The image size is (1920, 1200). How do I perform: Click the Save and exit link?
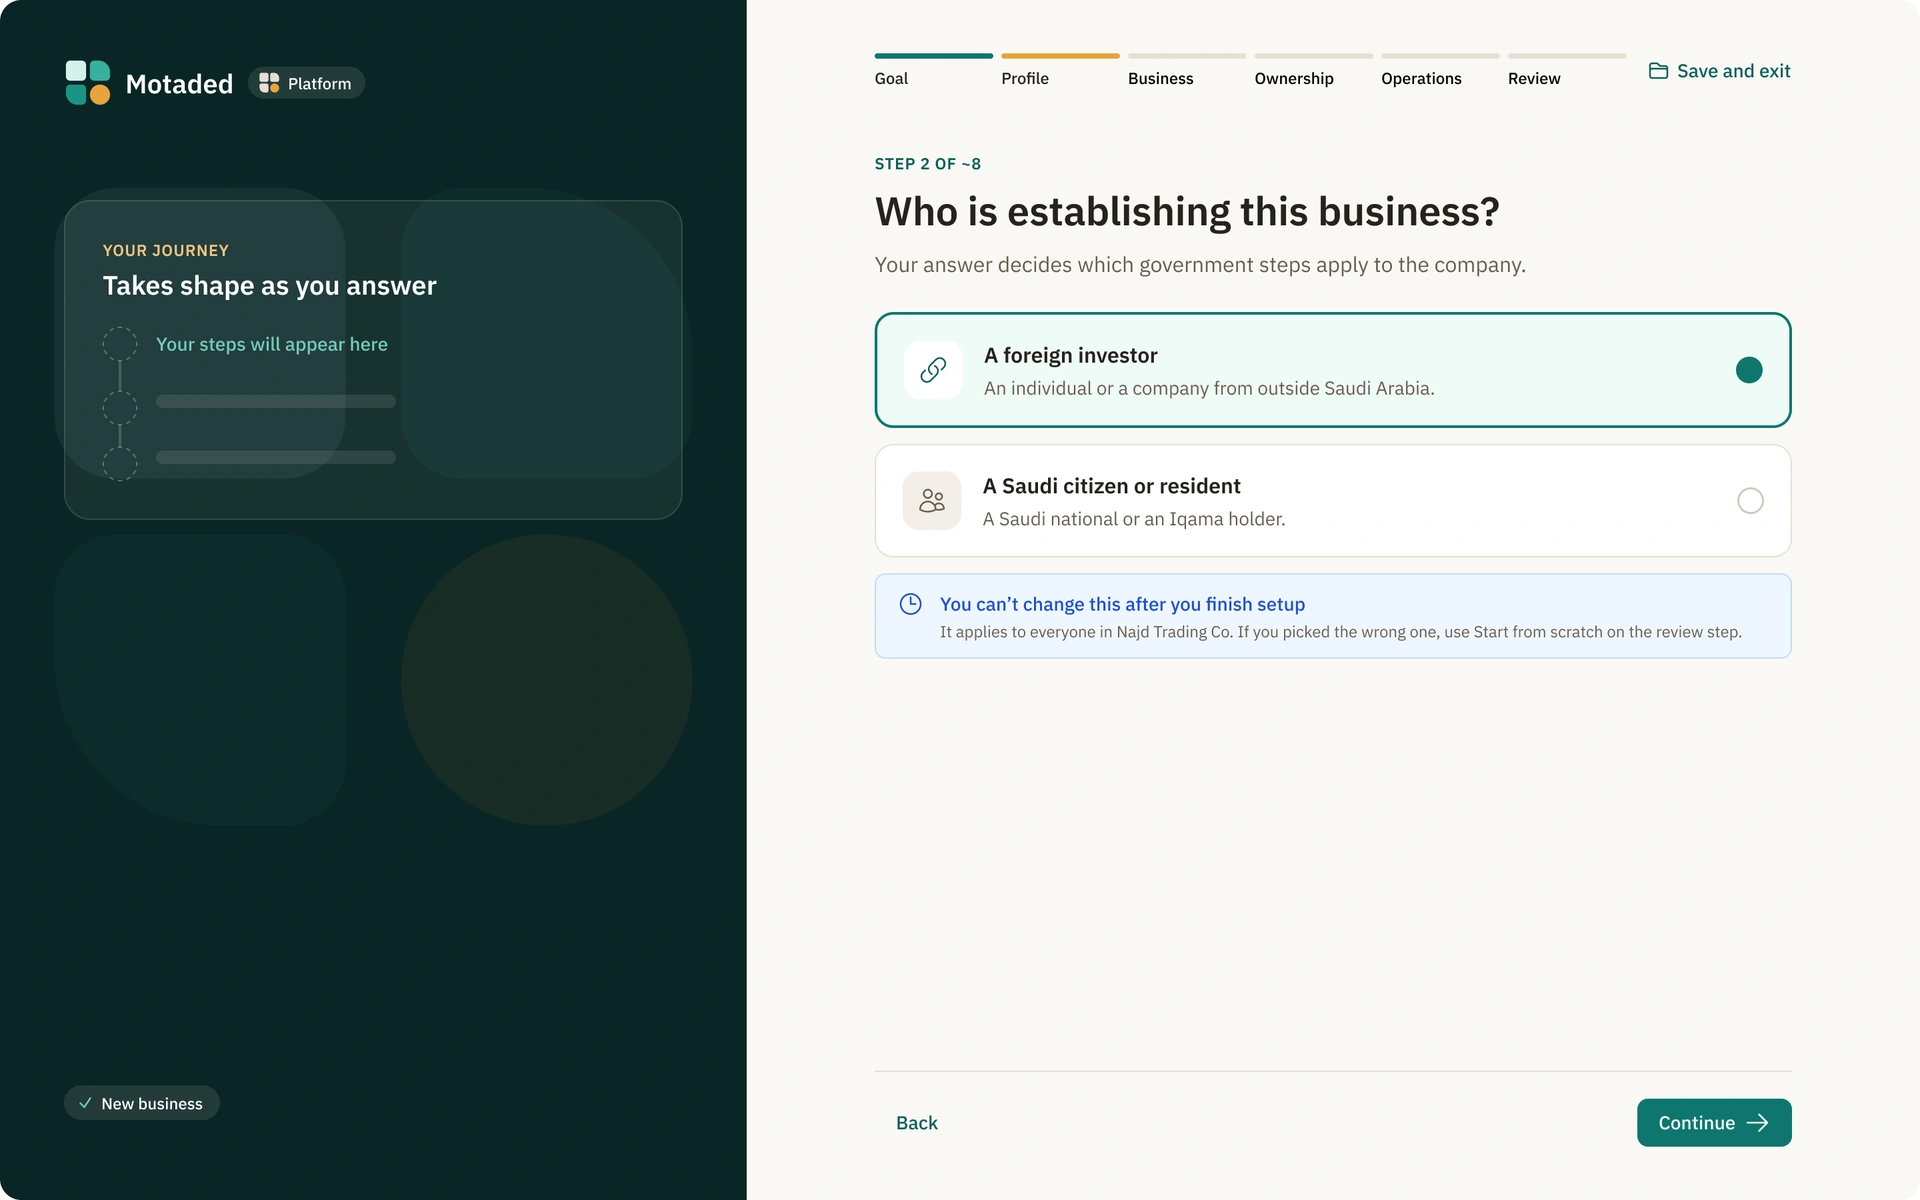click(1720, 71)
